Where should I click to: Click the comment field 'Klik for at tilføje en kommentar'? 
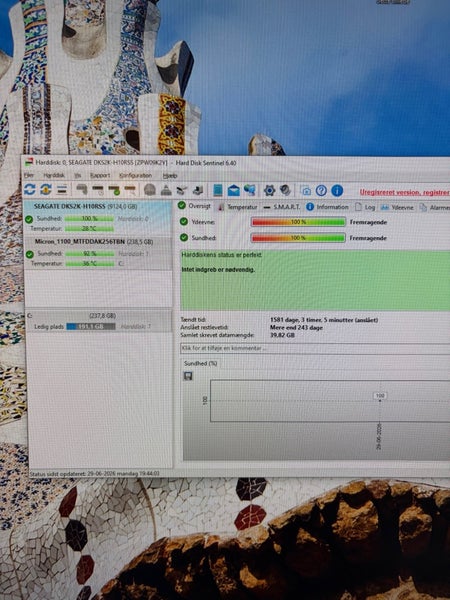315,348
